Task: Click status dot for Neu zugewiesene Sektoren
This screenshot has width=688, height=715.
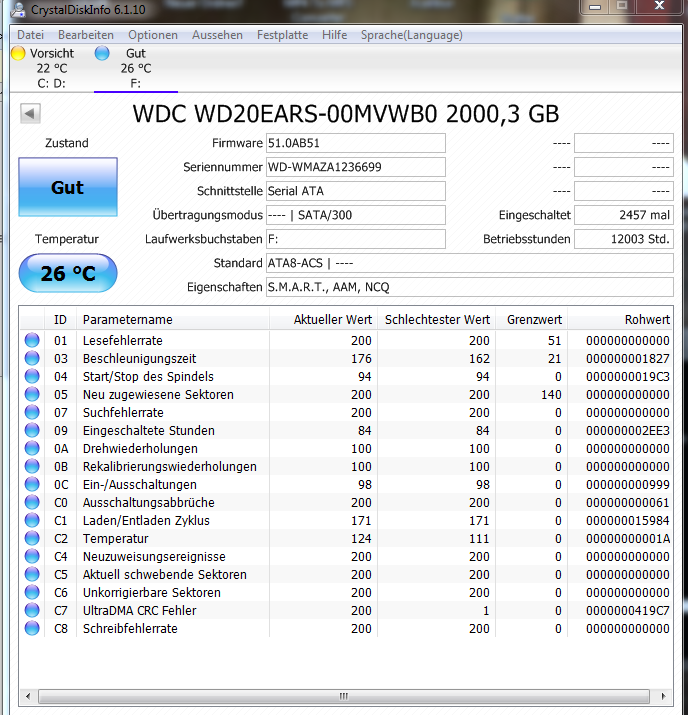Action: pyautogui.click(x=32, y=394)
